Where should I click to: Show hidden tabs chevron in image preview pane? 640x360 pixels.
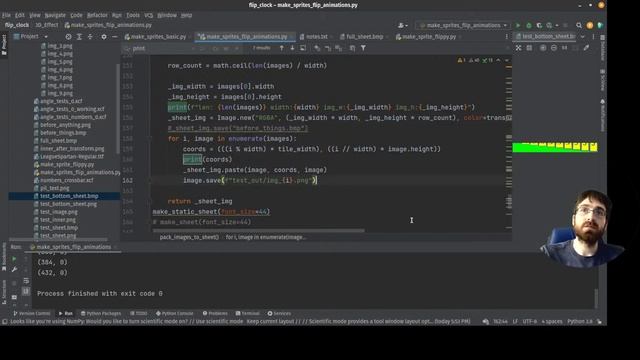[x=582, y=37]
